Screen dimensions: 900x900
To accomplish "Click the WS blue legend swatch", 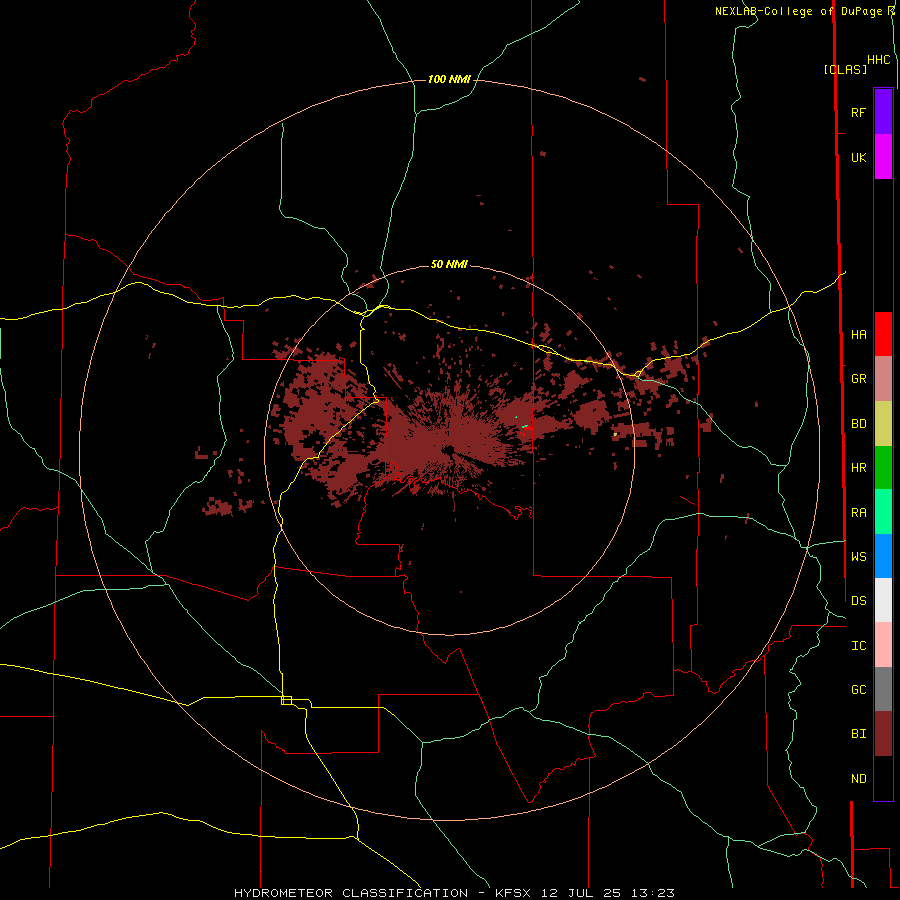I will (883, 556).
